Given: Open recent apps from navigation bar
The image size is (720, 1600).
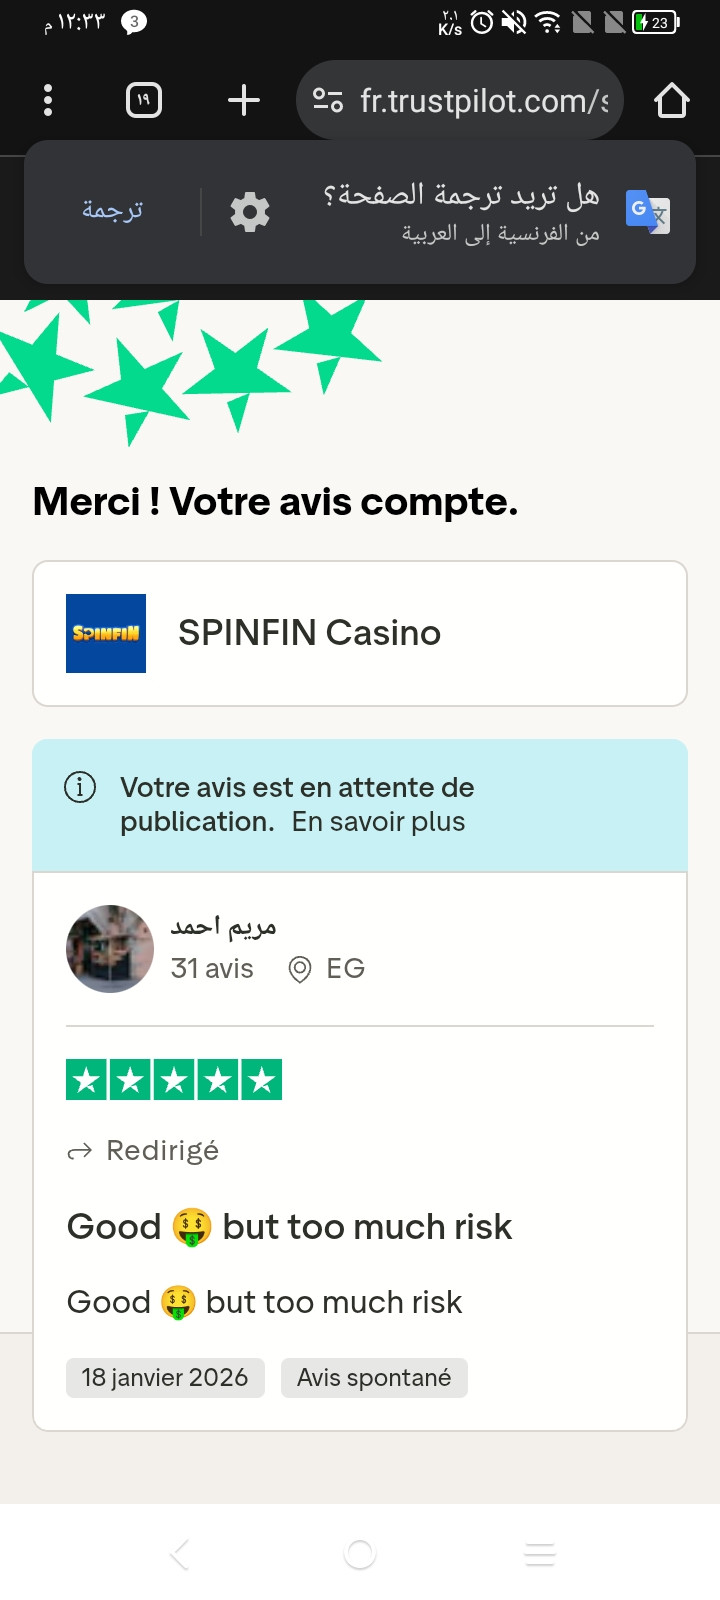Looking at the screenshot, I should (x=540, y=1554).
